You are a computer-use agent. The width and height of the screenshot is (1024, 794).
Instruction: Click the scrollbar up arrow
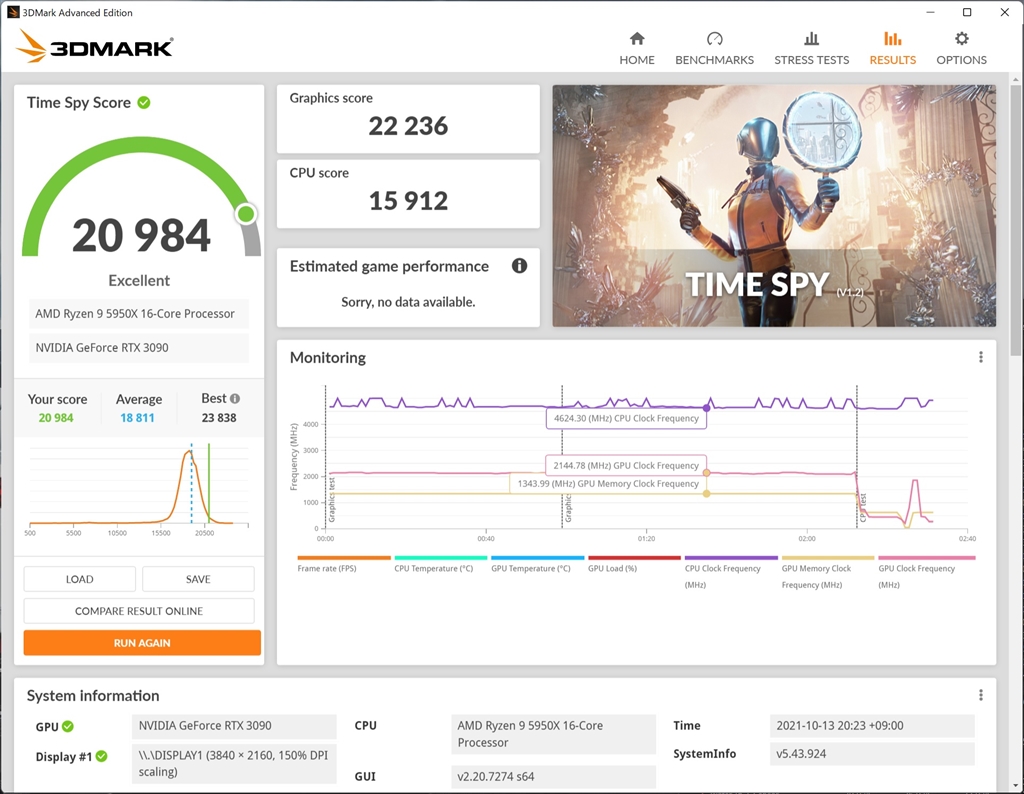click(1015, 78)
